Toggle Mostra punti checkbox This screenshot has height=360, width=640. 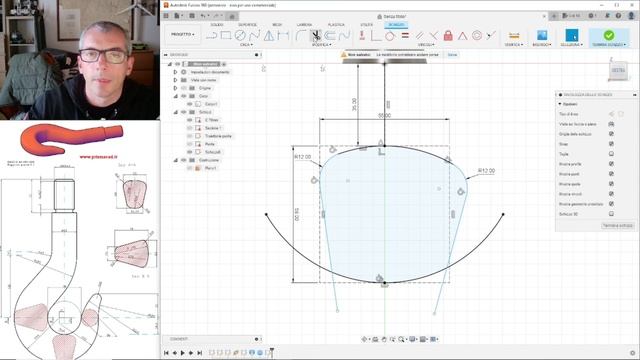tap(611, 174)
